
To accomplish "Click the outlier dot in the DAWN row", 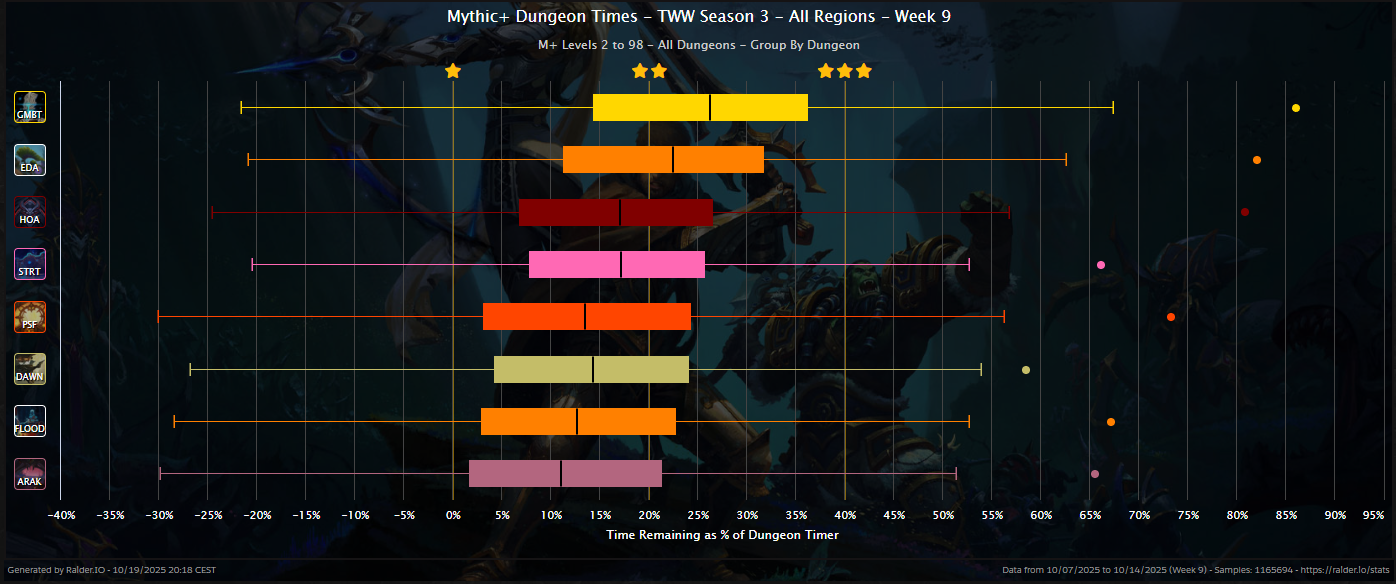I will tap(1025, 370).
